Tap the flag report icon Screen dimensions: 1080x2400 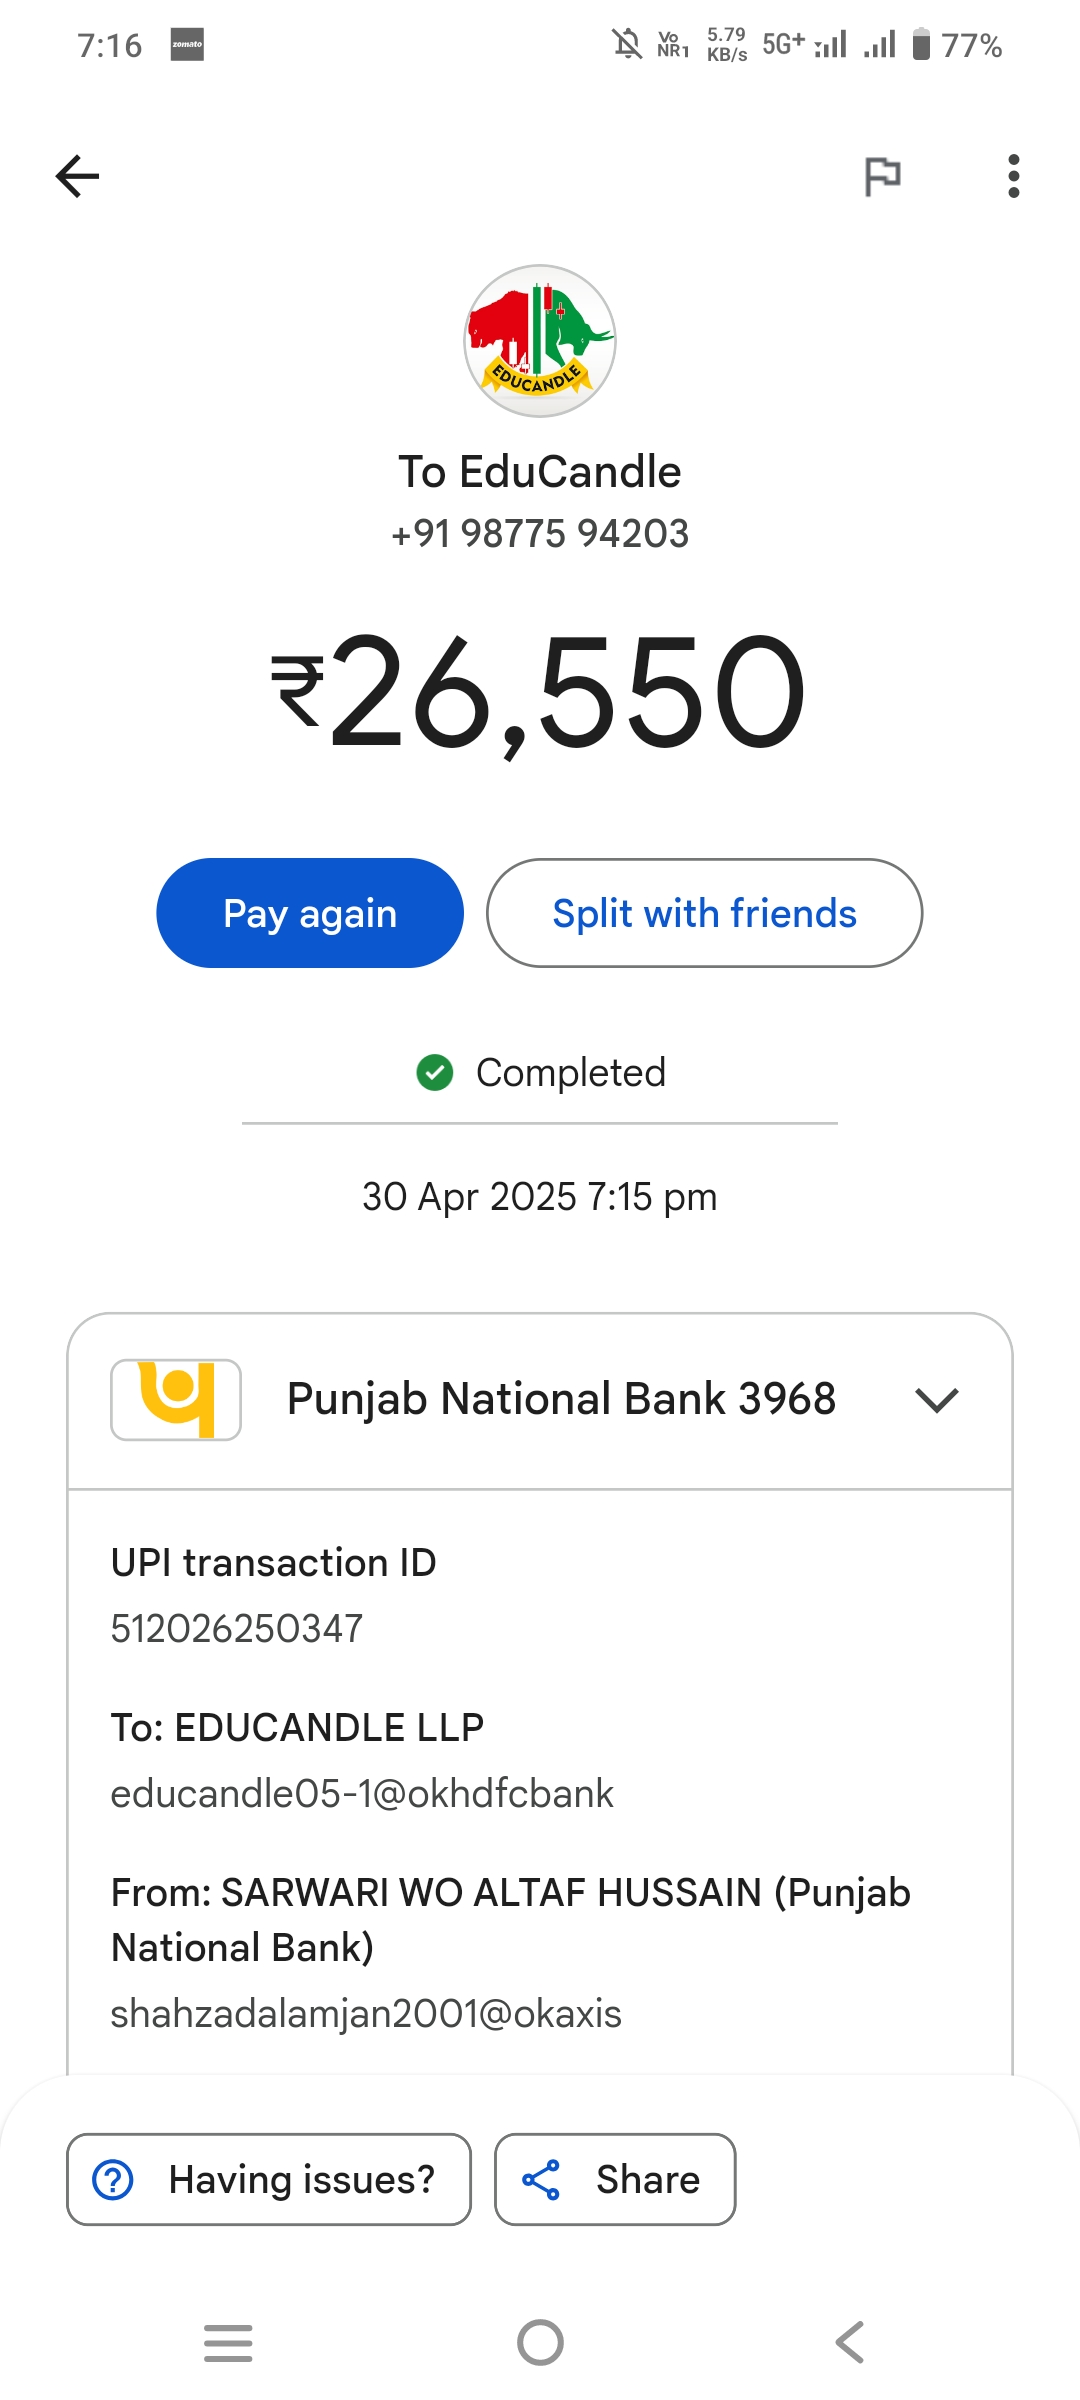(x=882, y=177)
